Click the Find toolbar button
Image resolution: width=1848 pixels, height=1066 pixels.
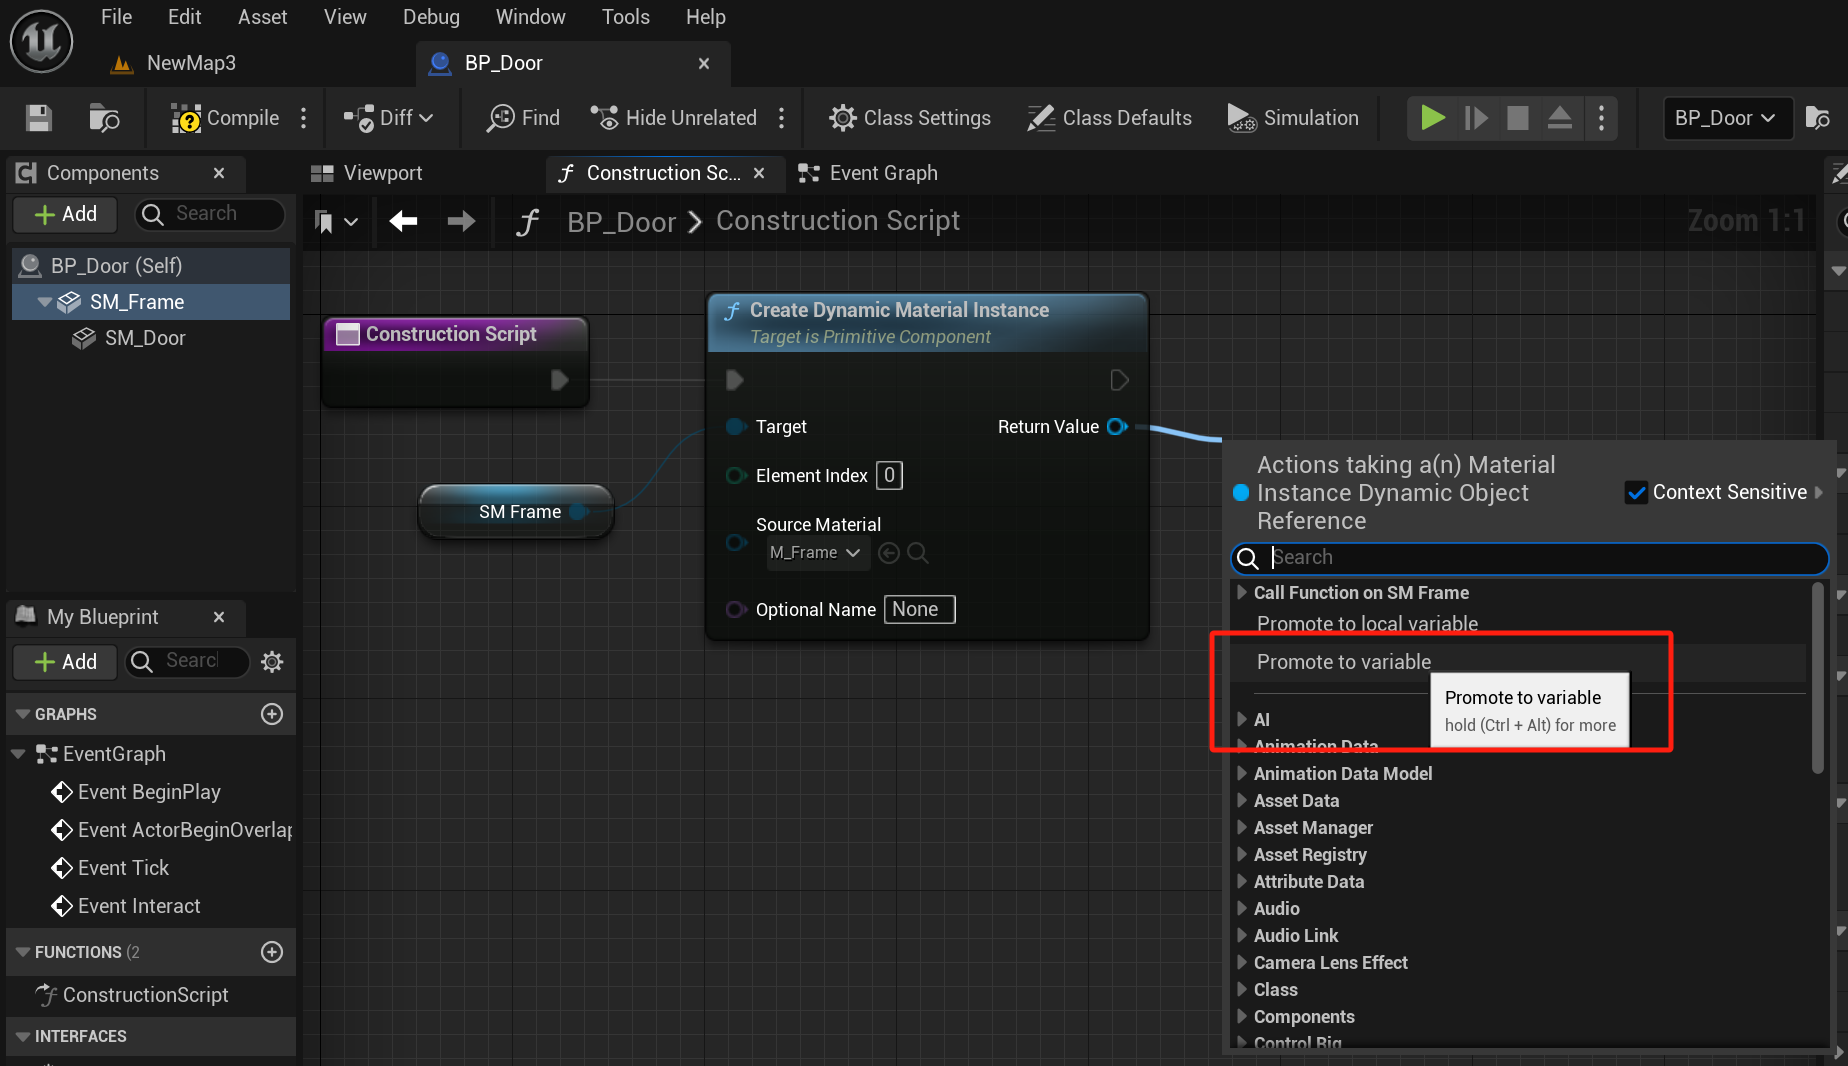pyautogui.click(x=523, y=118)
